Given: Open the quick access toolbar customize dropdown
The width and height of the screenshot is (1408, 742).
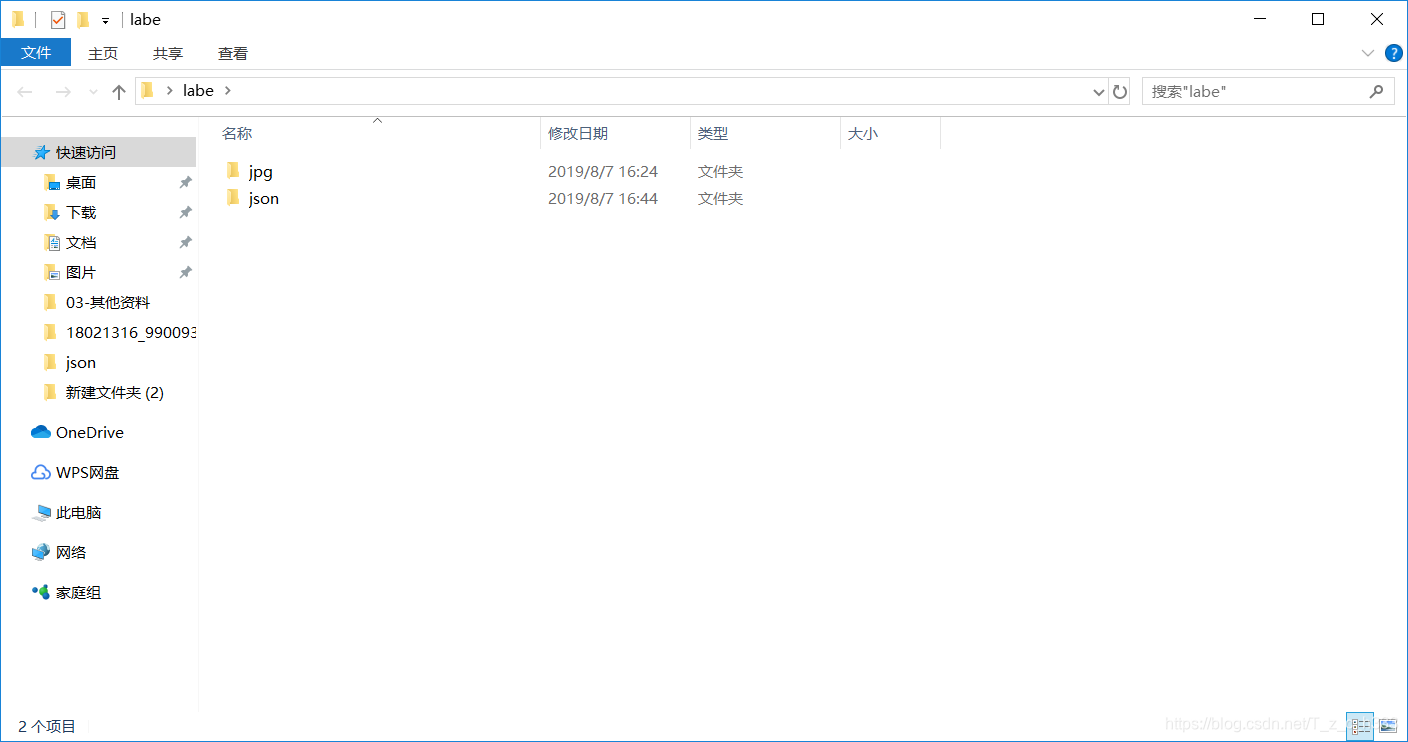Looking at the screenshot, I should 104,18.
